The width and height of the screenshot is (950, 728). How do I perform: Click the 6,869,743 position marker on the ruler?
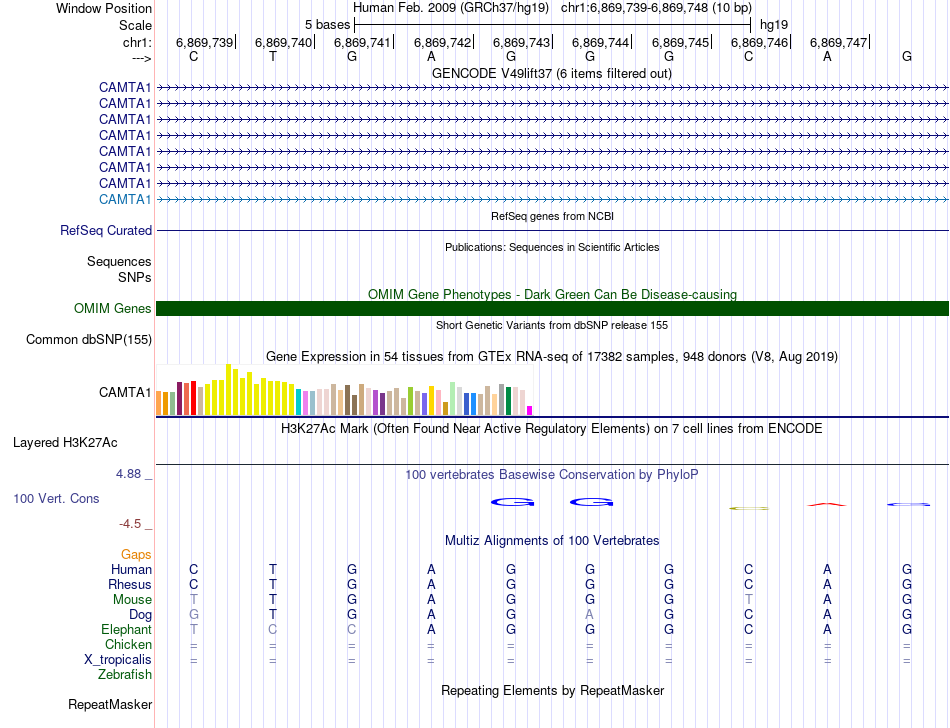click(522, 42)
